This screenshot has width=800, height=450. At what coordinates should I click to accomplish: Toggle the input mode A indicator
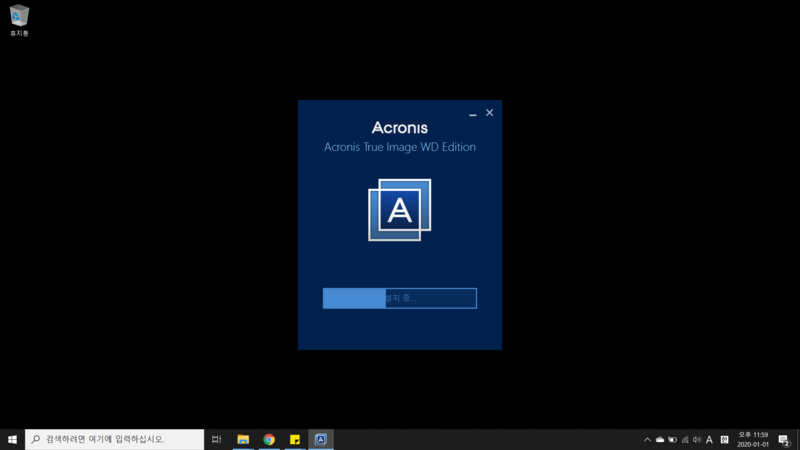click(709, 439)
